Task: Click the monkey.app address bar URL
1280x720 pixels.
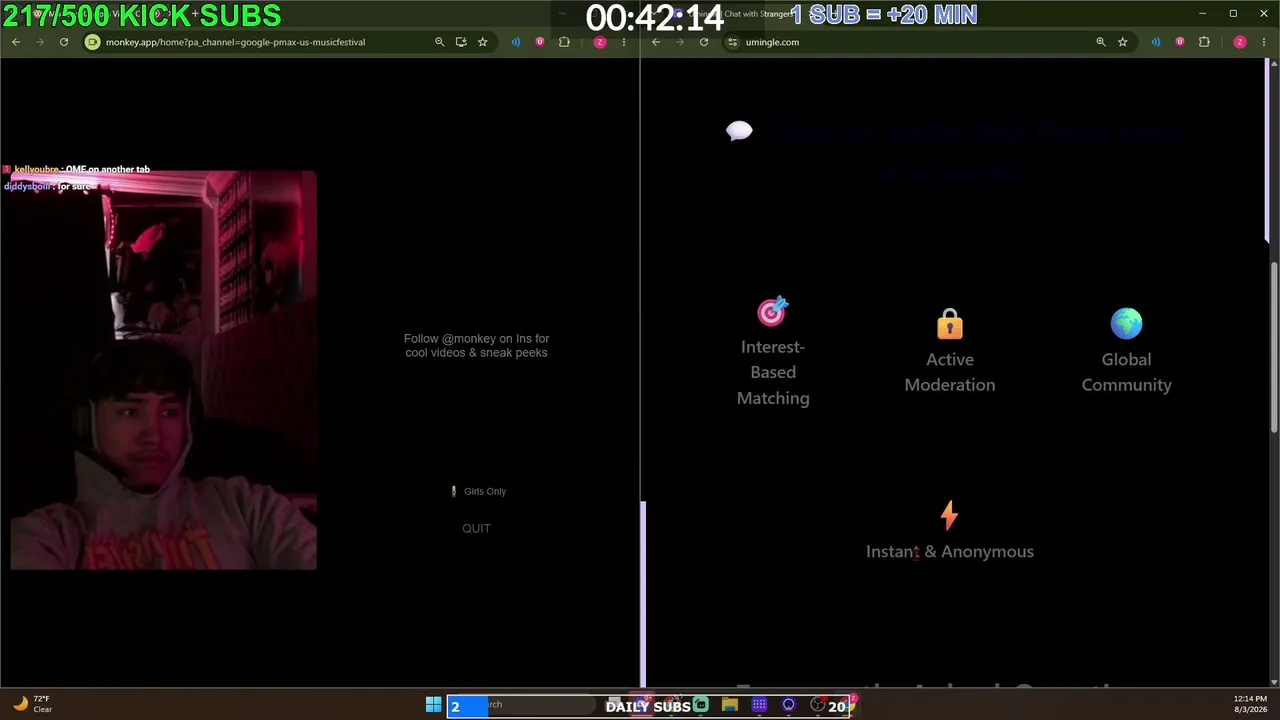Action: [x=235, y=42]
